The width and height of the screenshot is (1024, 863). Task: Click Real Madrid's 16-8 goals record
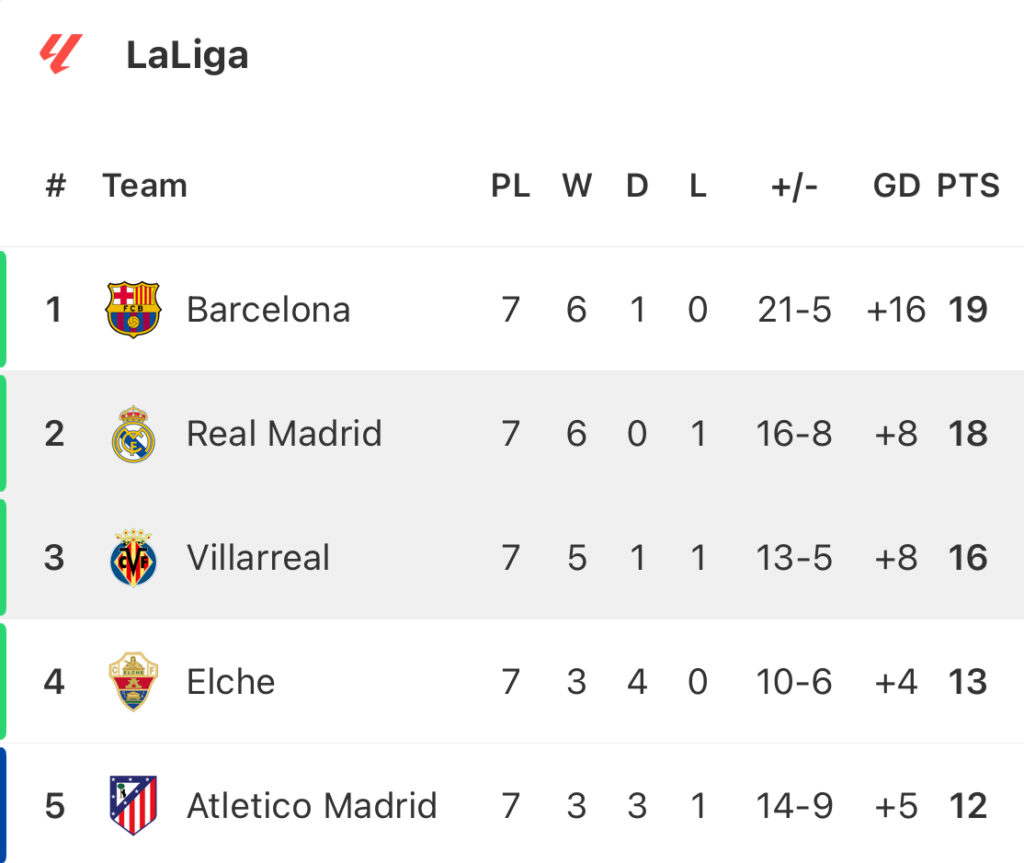pyautogui.click(x=794, y=434)
